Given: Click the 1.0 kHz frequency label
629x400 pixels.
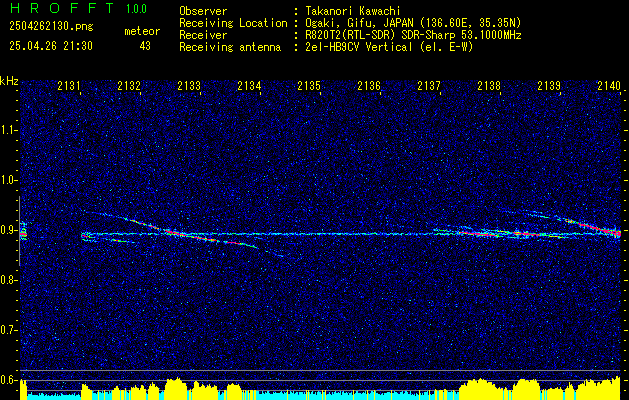Looking at the screenshot, I should 9,180.
